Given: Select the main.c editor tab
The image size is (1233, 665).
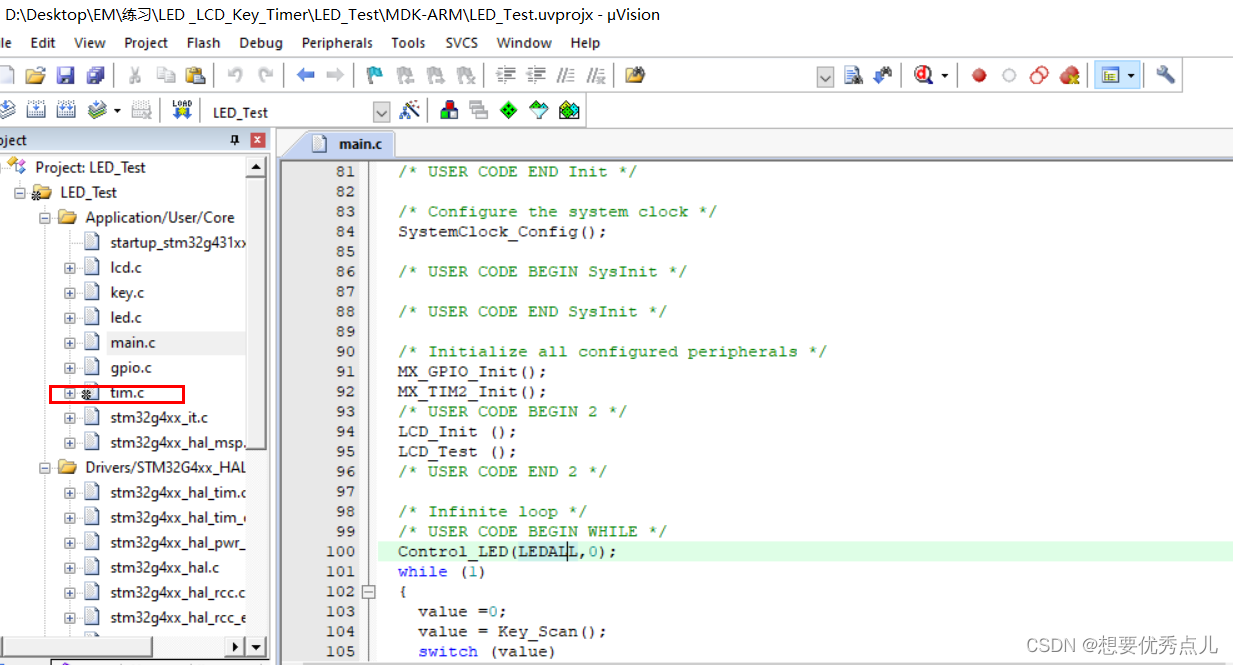Looking at the screenshot, I should pos(362,143).
